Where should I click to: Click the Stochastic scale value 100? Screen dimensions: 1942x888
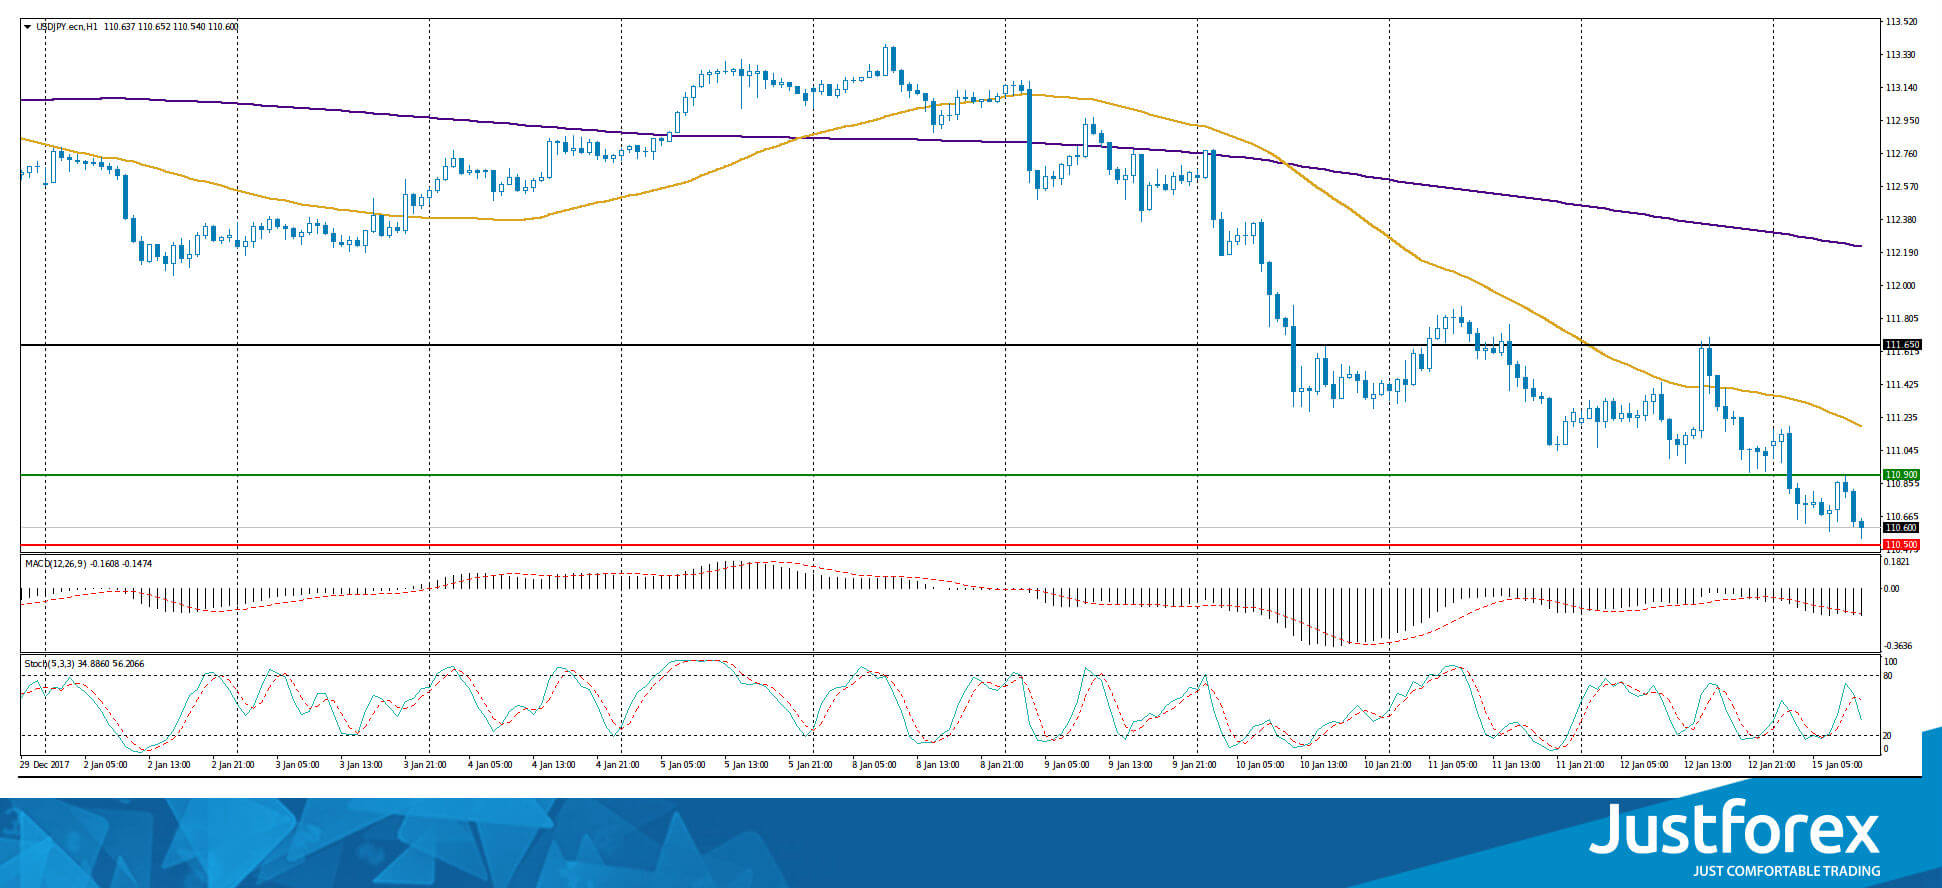[x=1890, y=662]
